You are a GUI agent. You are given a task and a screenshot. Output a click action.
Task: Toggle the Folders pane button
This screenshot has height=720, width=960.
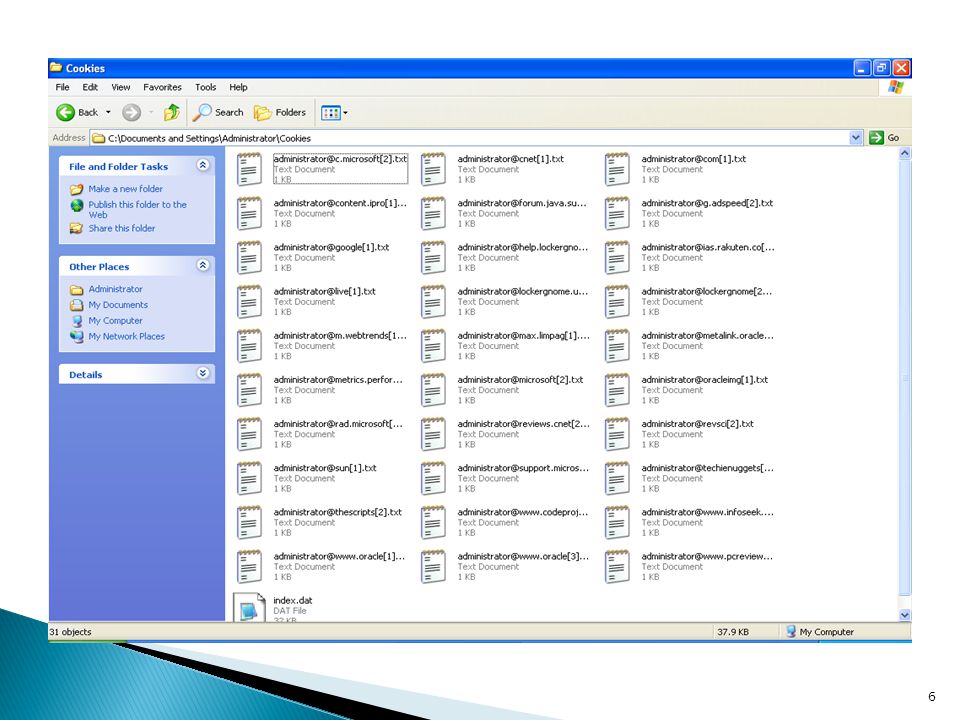(280, 113)
